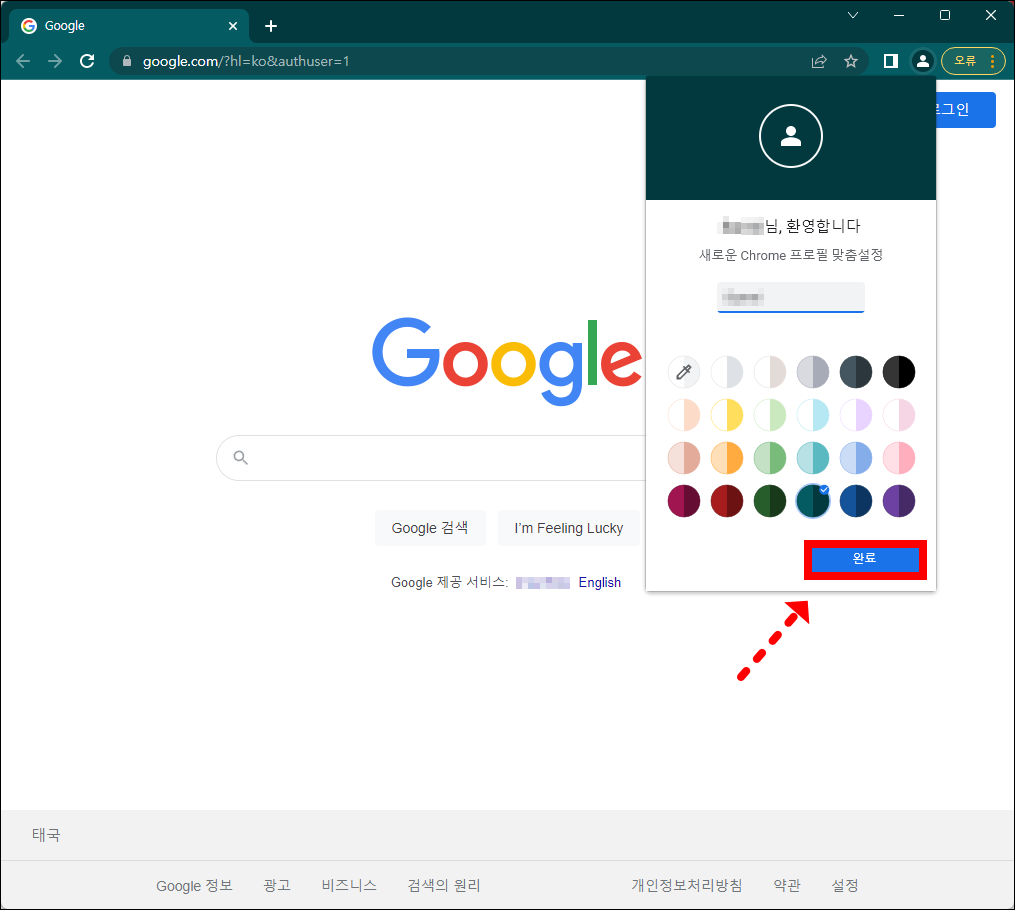The width and height of the screenshot is (1015, 910).
Task: Open the 설정 footer menu
Action: 845,885
